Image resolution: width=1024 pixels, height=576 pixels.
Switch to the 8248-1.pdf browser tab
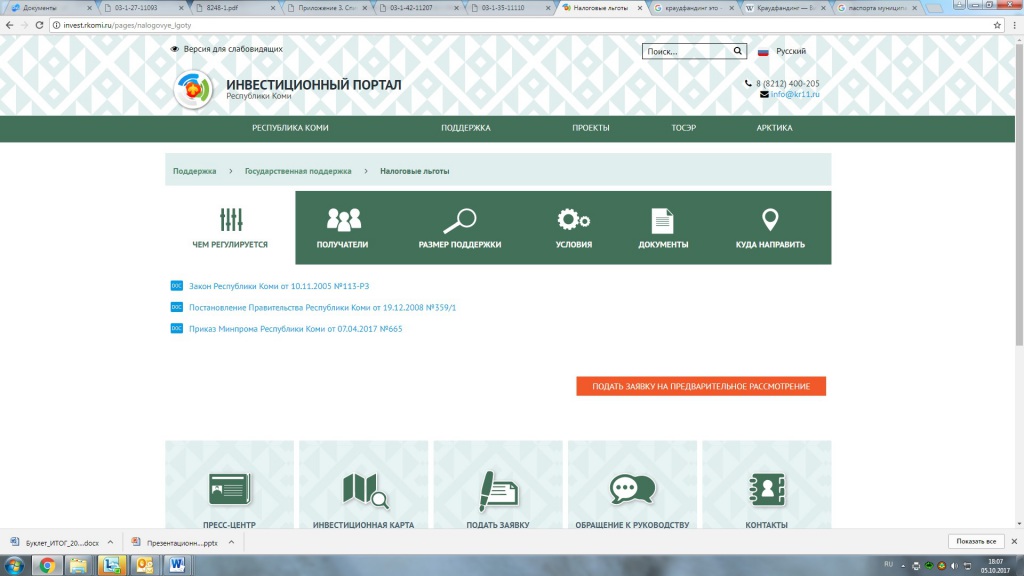pyautogui.click(x=236, y=8)
